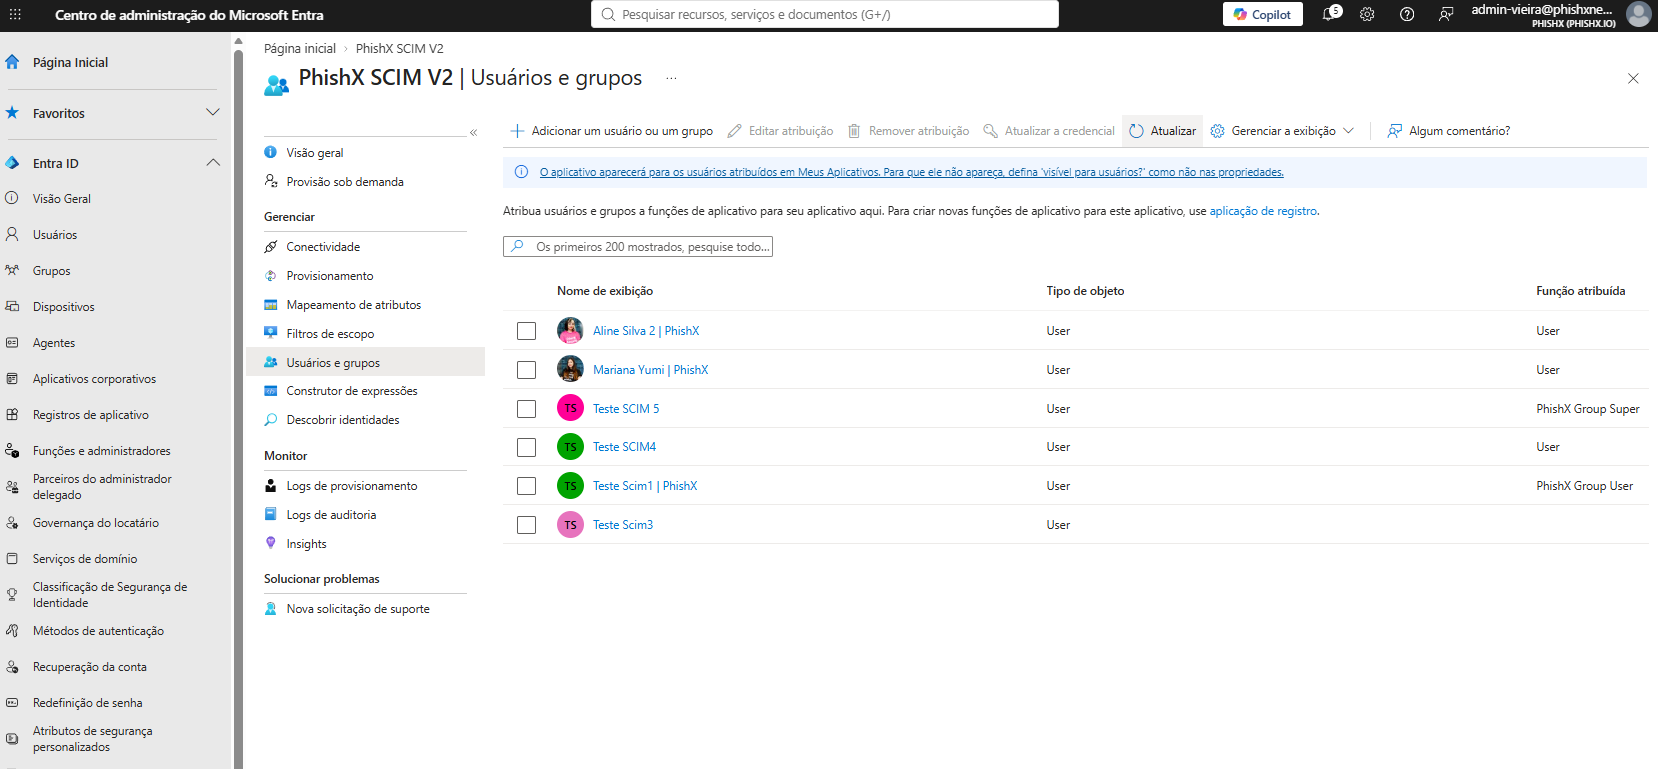Open Grupos in the left sidebar
Viewport: 1658px width, 769px height.
[52, 270]
